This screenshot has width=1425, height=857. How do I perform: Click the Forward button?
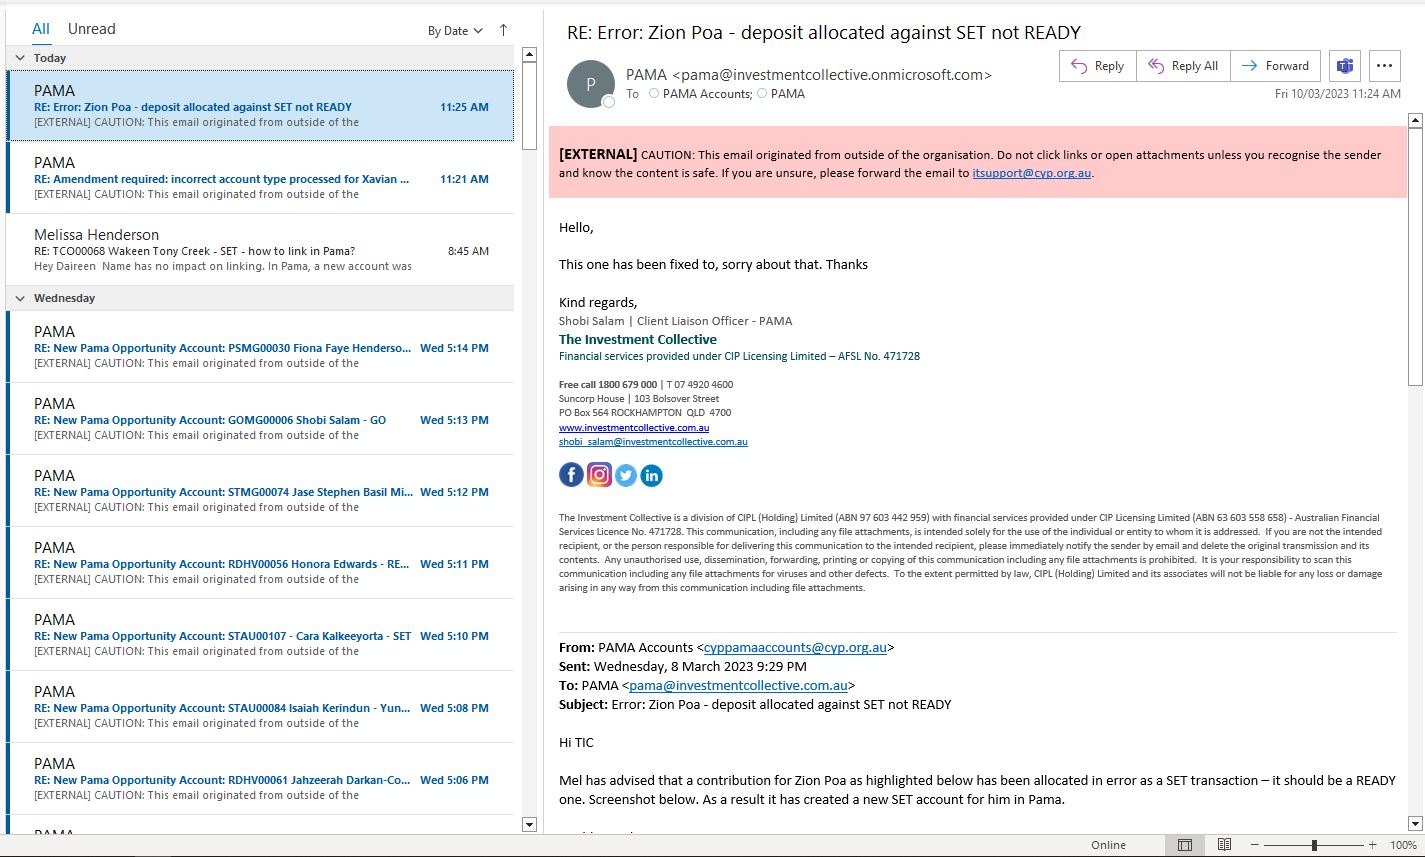(x=1275, y=66)
